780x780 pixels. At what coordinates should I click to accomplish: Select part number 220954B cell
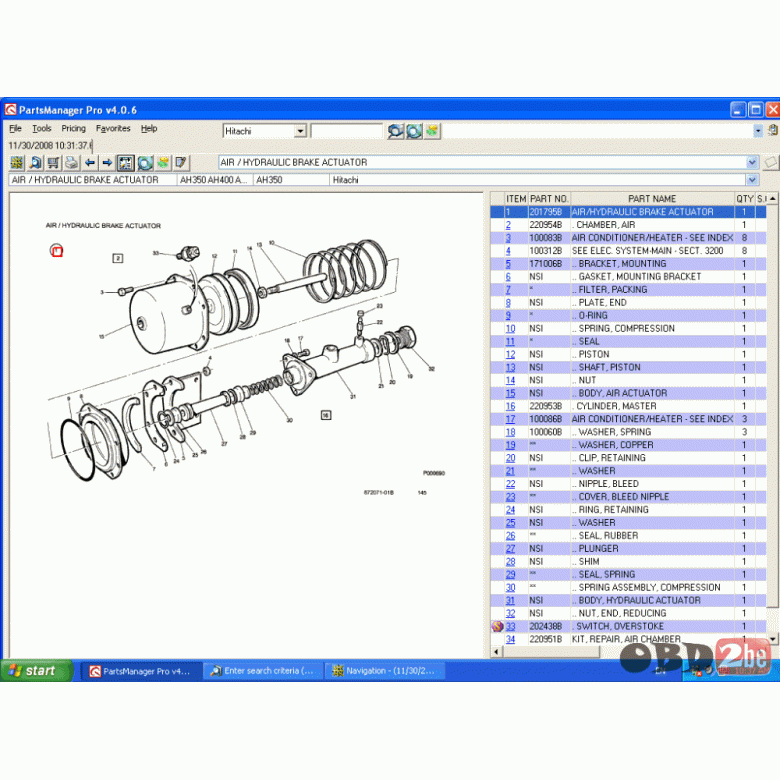549,225
